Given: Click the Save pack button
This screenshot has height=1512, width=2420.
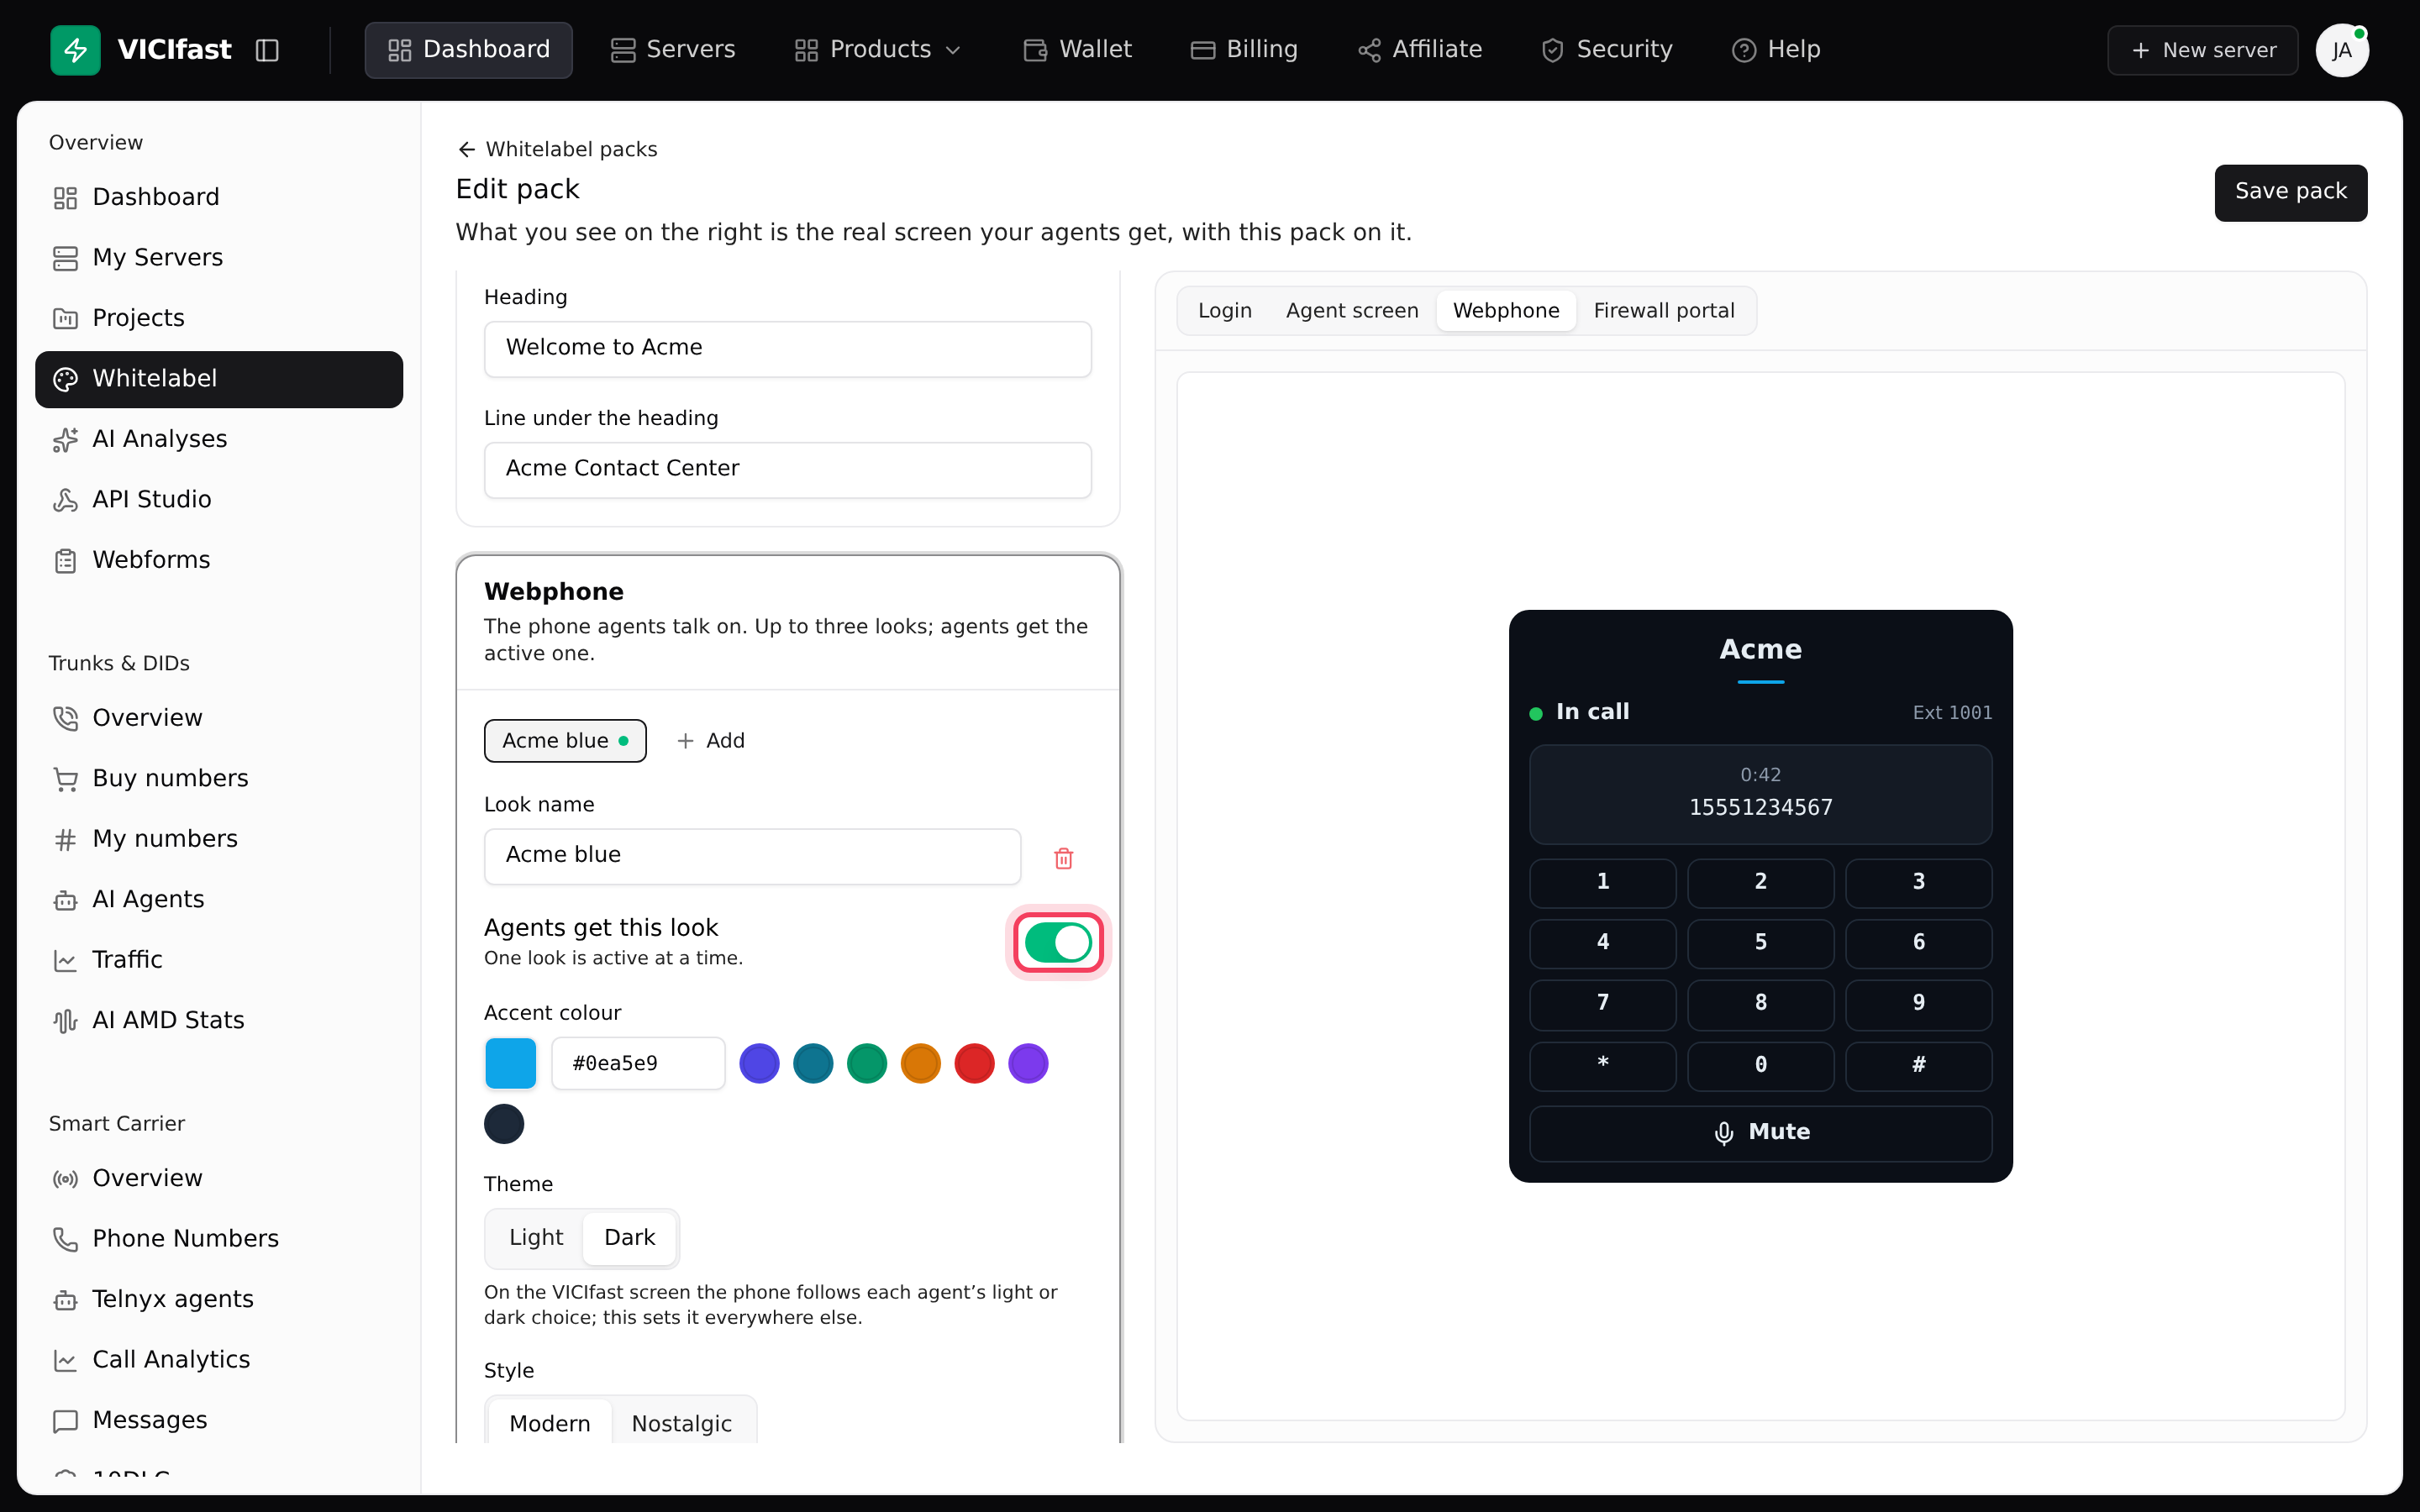Looking at the screenshot, I should (2290, 192).
